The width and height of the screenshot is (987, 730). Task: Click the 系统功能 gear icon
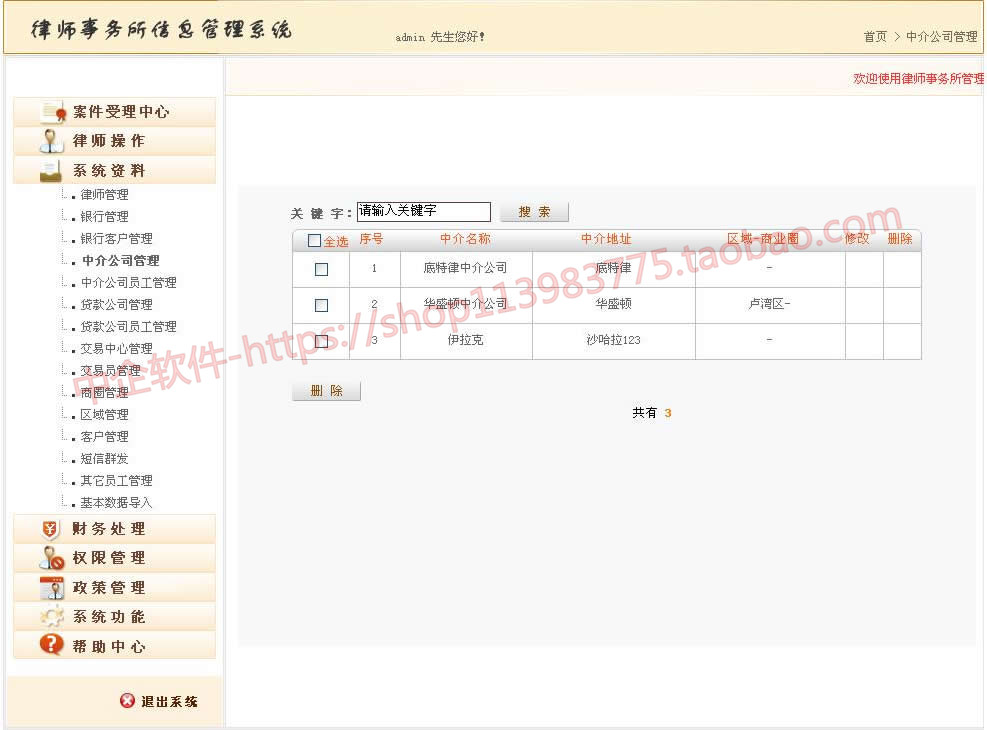point(52,617)
